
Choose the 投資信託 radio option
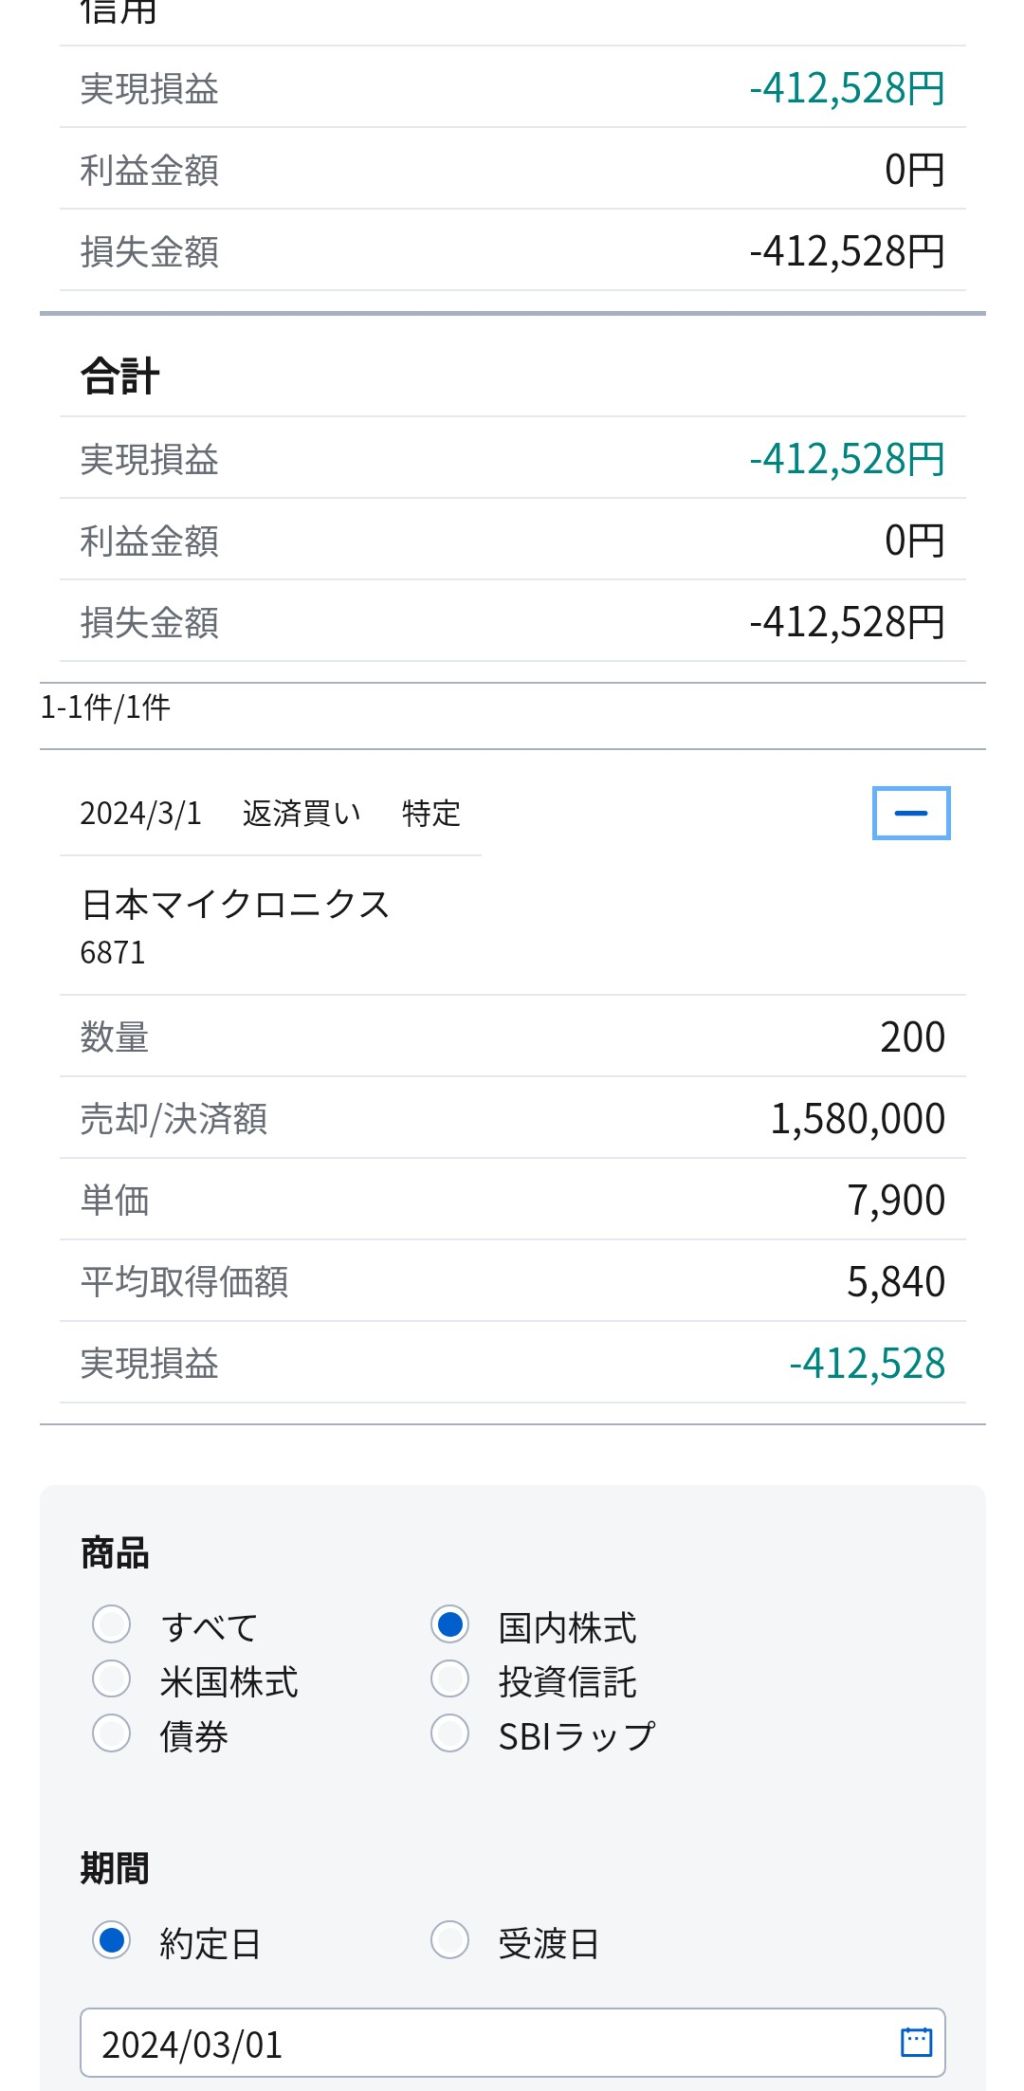450,1680
